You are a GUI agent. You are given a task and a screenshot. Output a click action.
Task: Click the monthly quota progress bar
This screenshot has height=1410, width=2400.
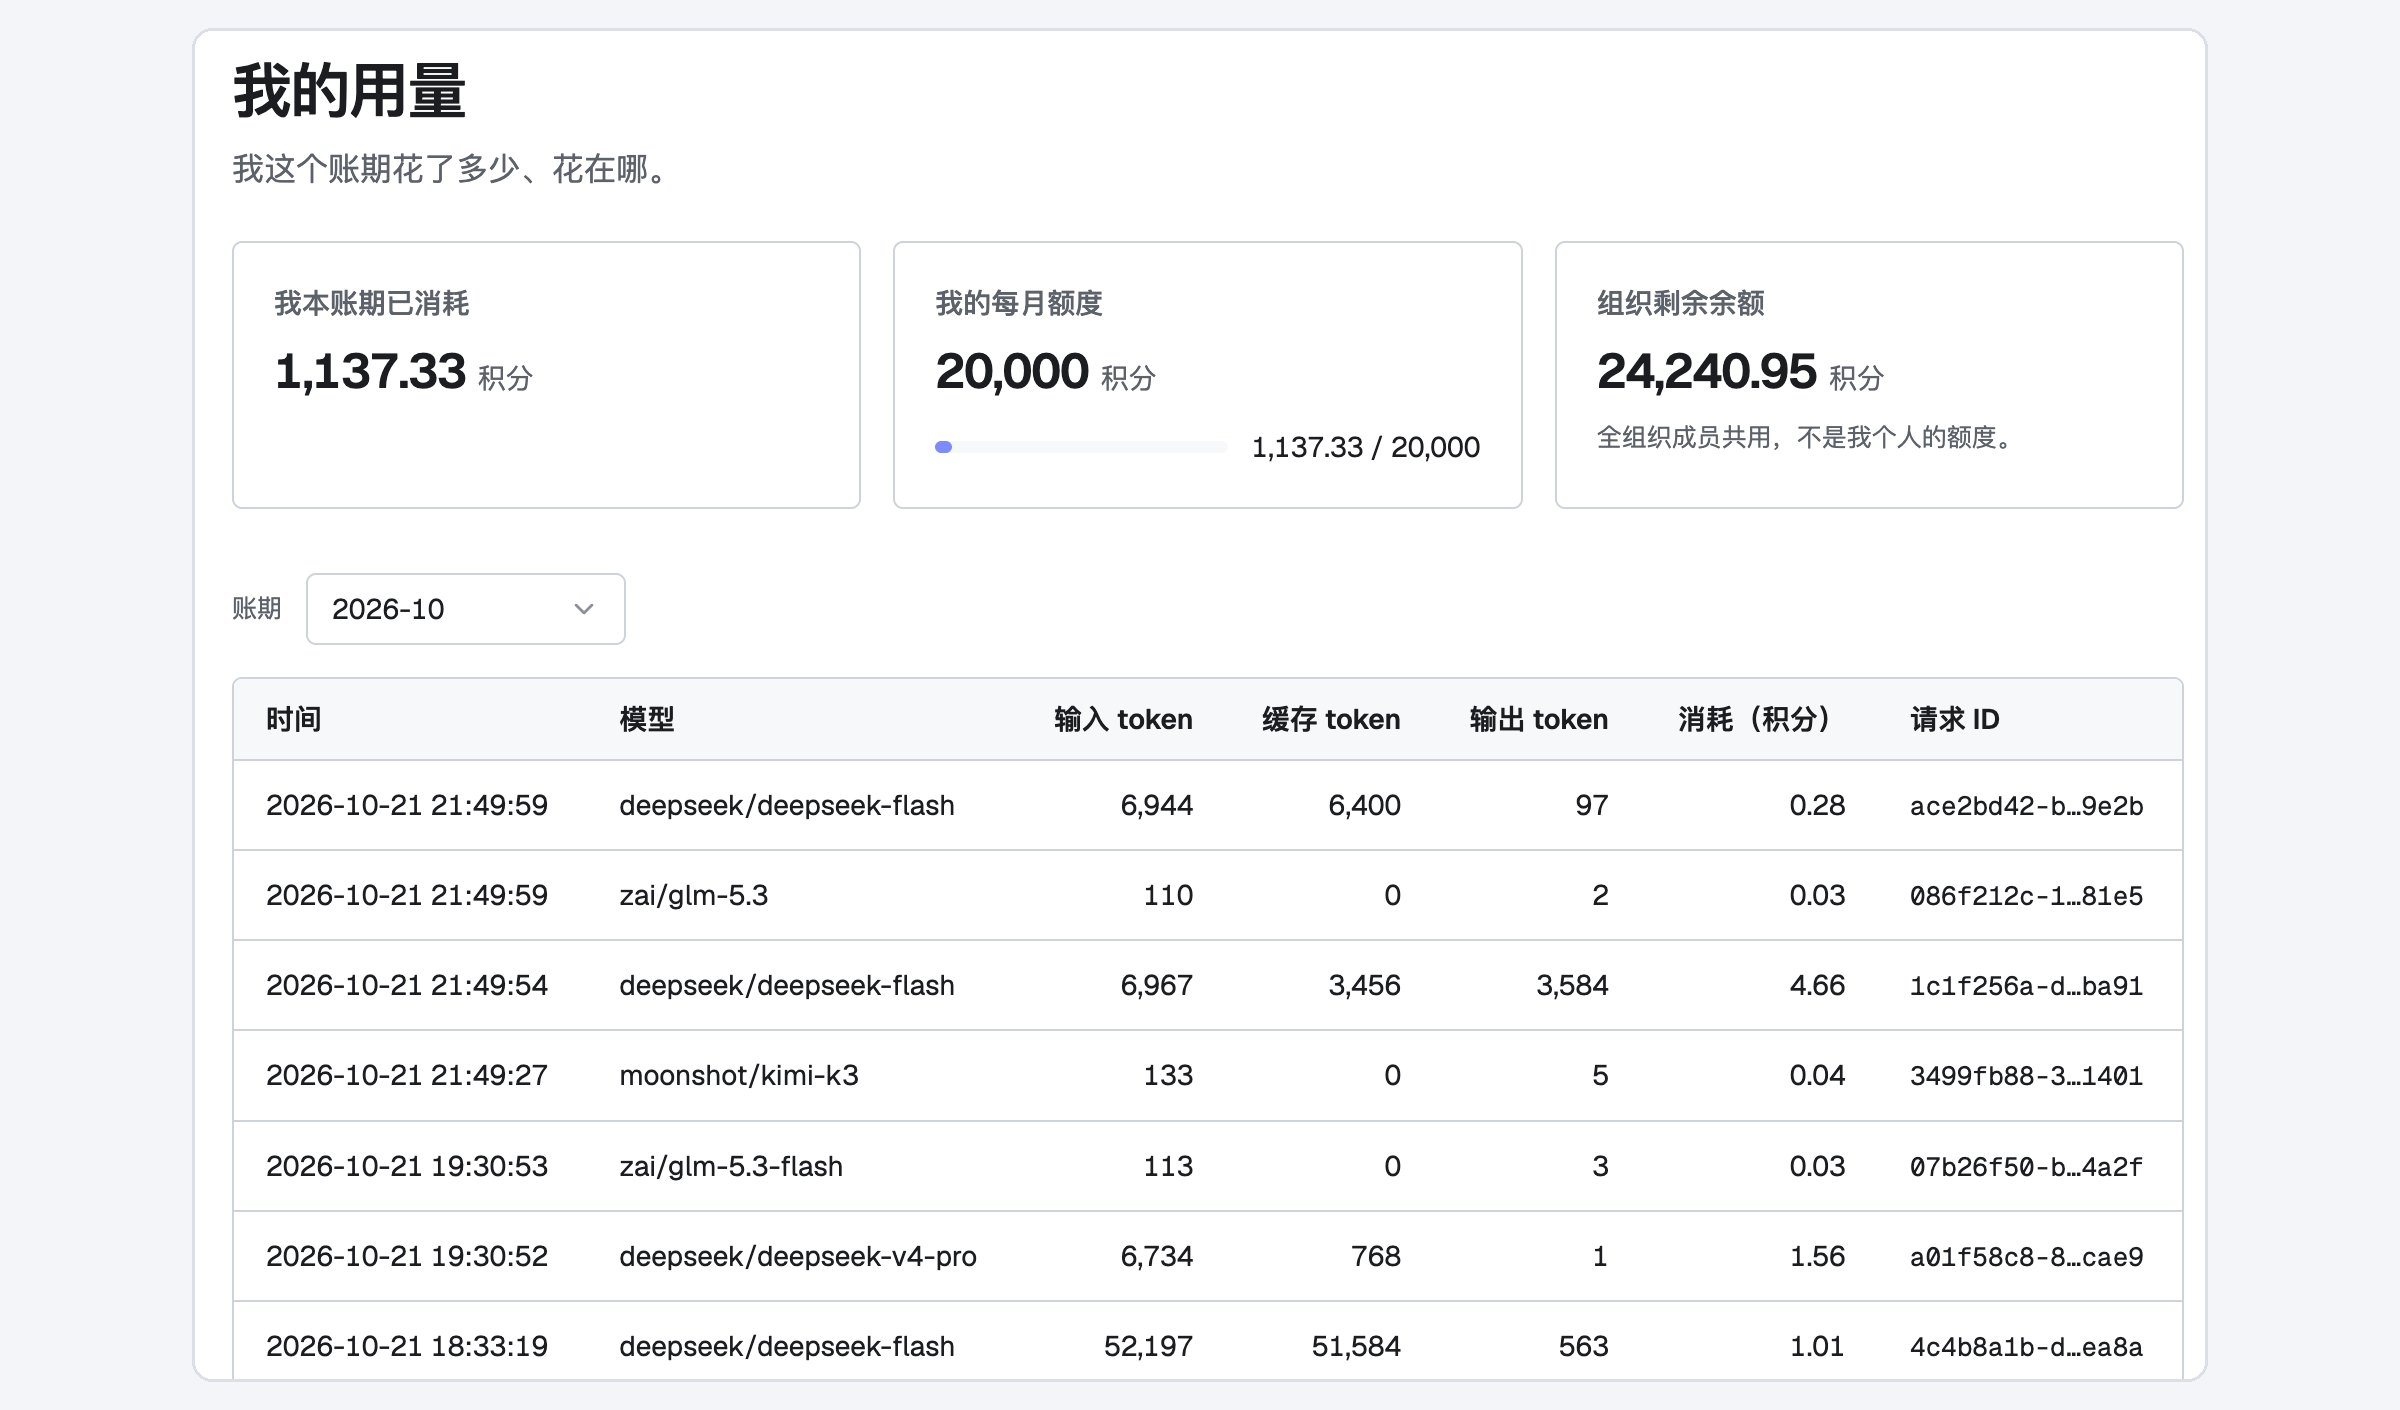click(1081, 447)
